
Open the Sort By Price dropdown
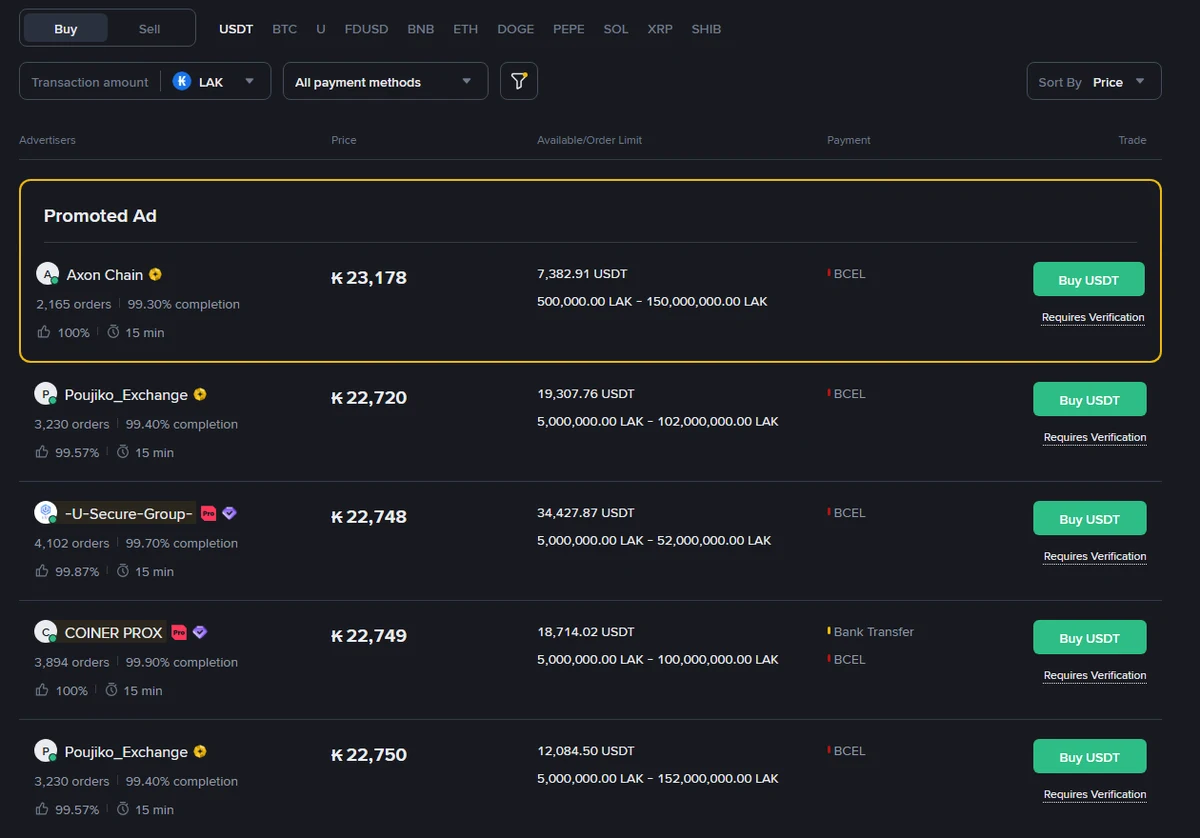tap(1094, 81)
